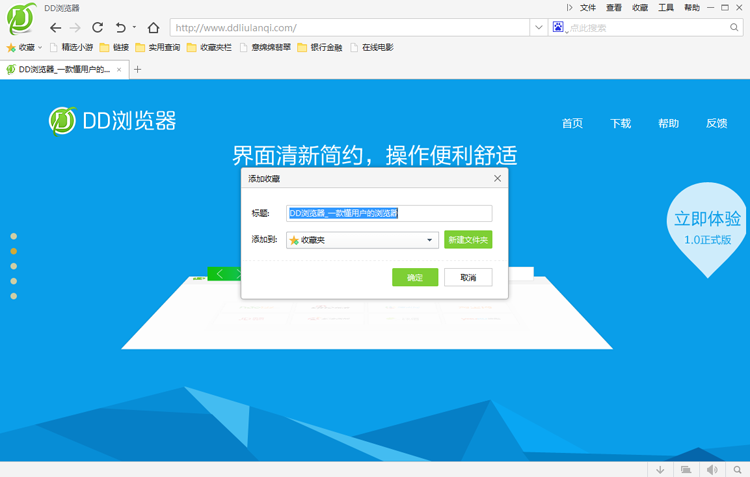Viewport: 750px width, 477px height.
Task: Select the first slide indicator dot
Action: tap(14, 236)
